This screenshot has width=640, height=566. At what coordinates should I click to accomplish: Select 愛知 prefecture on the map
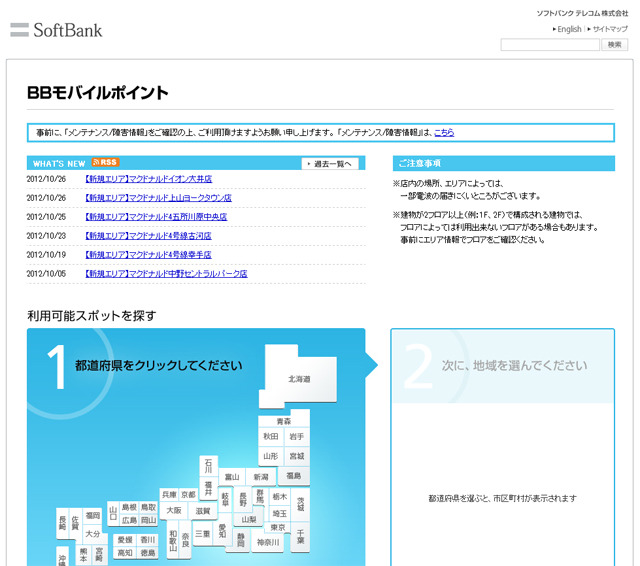point(222,531)
